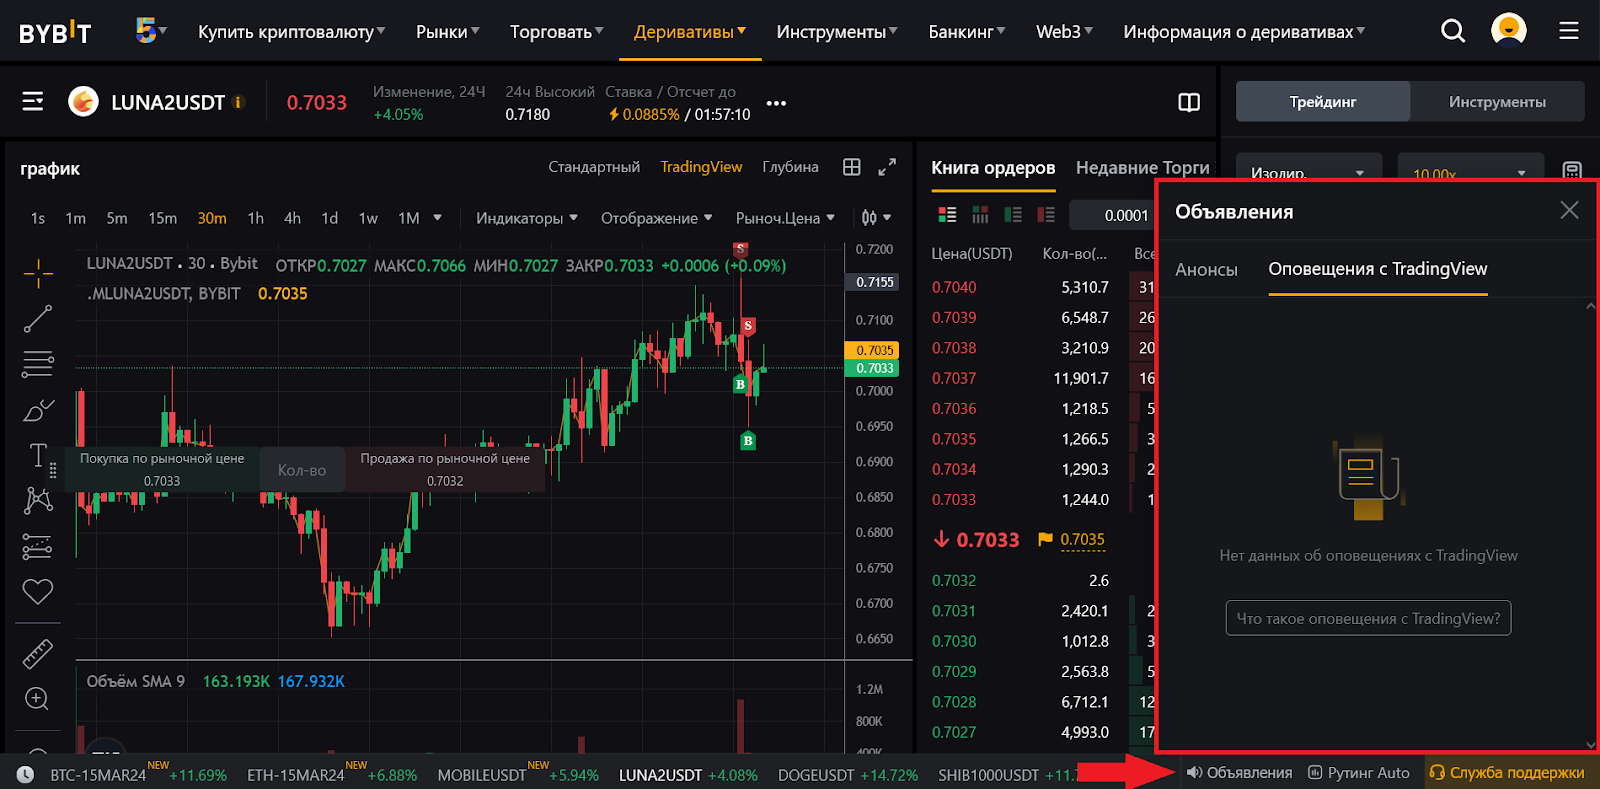The width and height of the screenshot is (1600, 789).
Task: Open the symbol list menu icon
Action: click(x=33, y=101)
